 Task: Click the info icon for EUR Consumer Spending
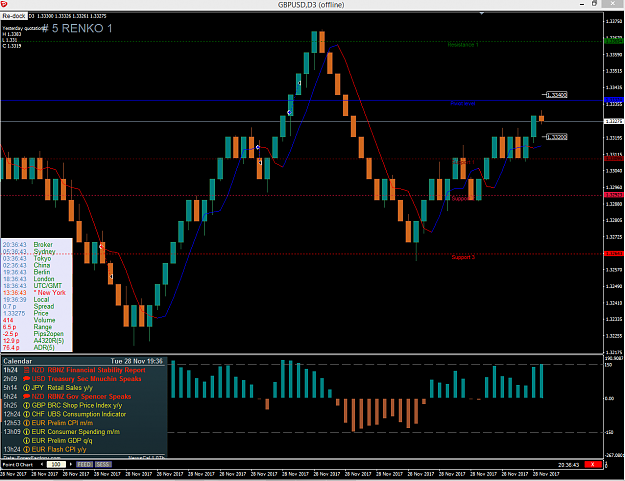click(26, 432)
